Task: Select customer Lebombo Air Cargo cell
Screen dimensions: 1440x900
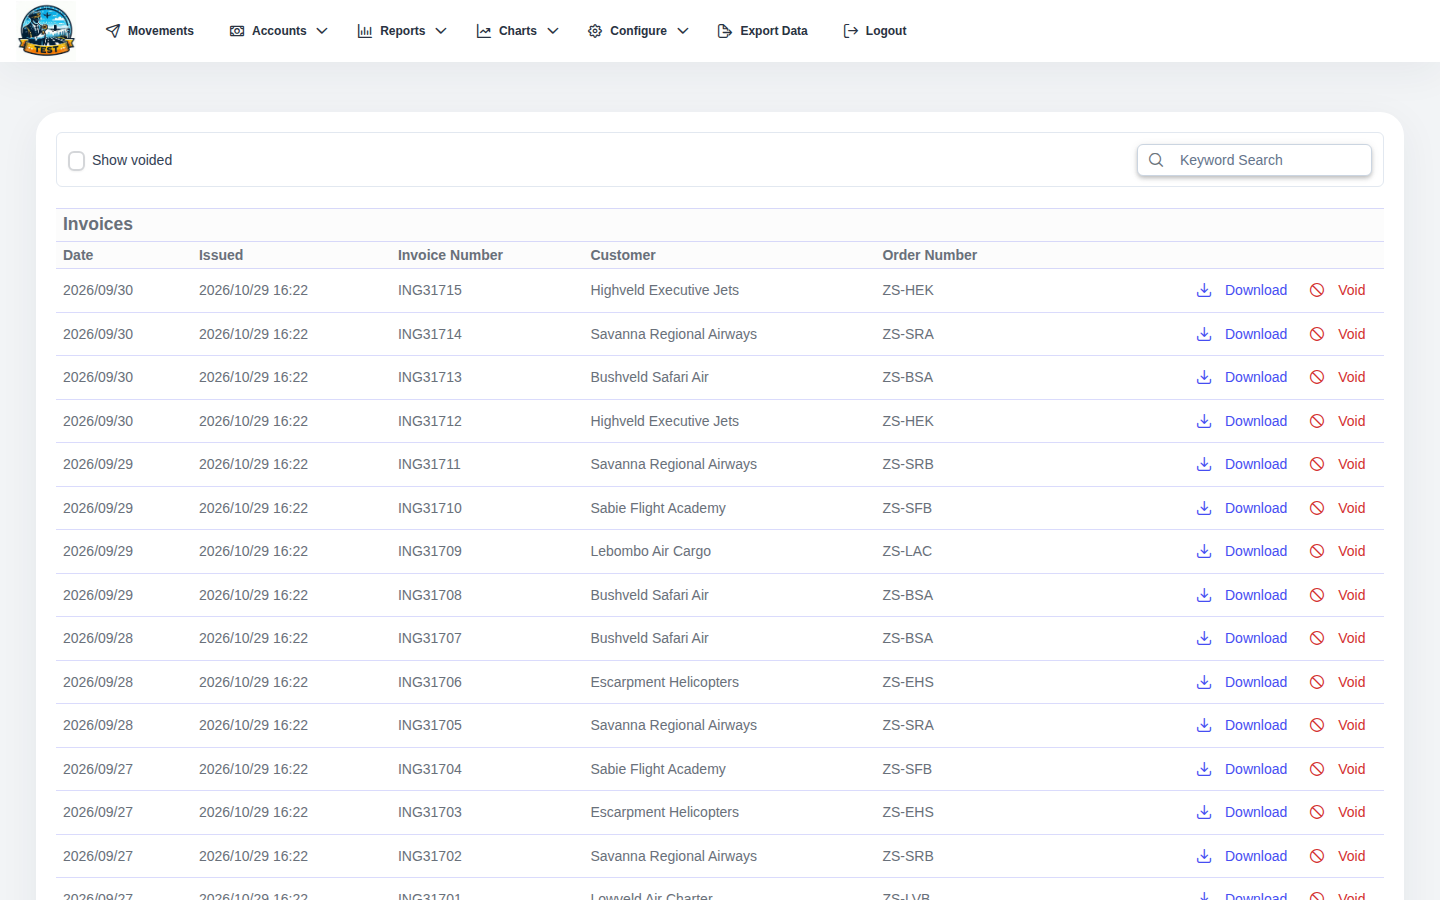Action: [651, 551]
